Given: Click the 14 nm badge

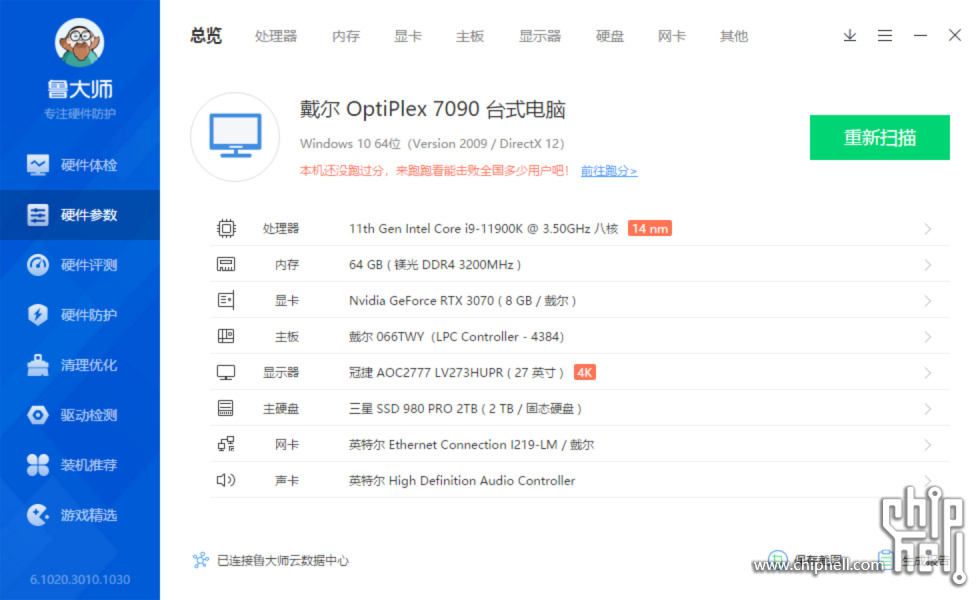Looking at the screenshot, I should point(649,229).
